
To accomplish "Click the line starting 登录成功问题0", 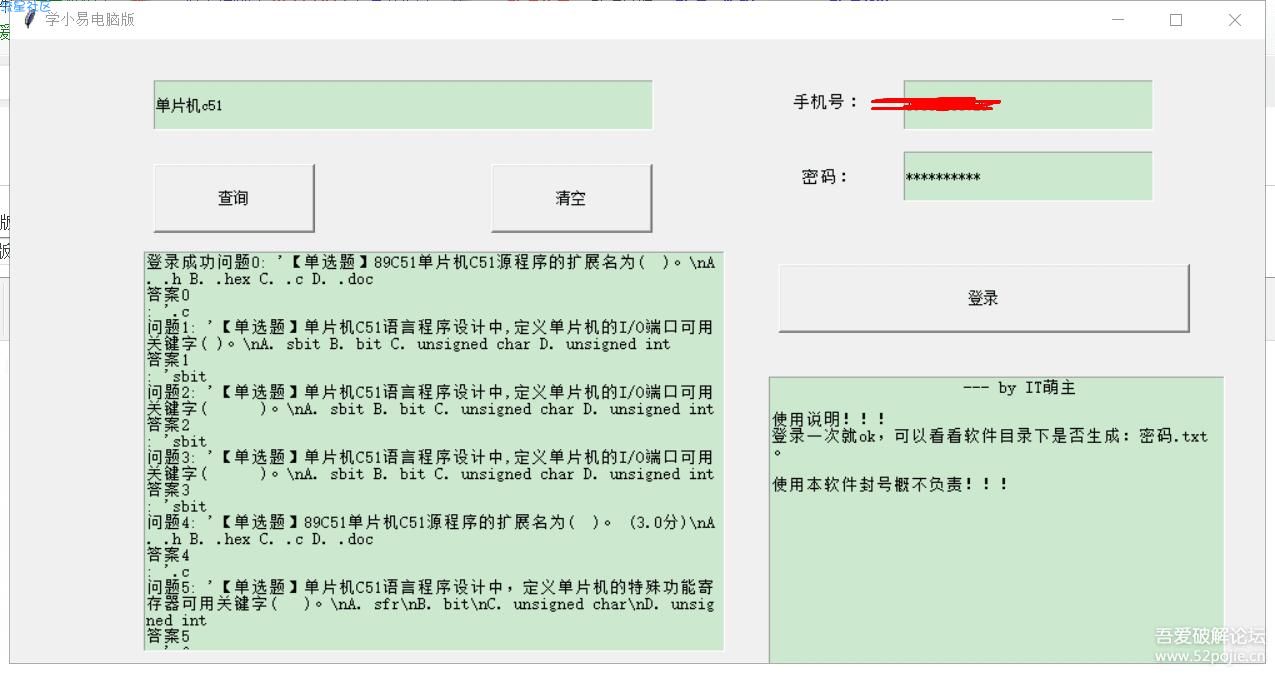I will [431, 262].
